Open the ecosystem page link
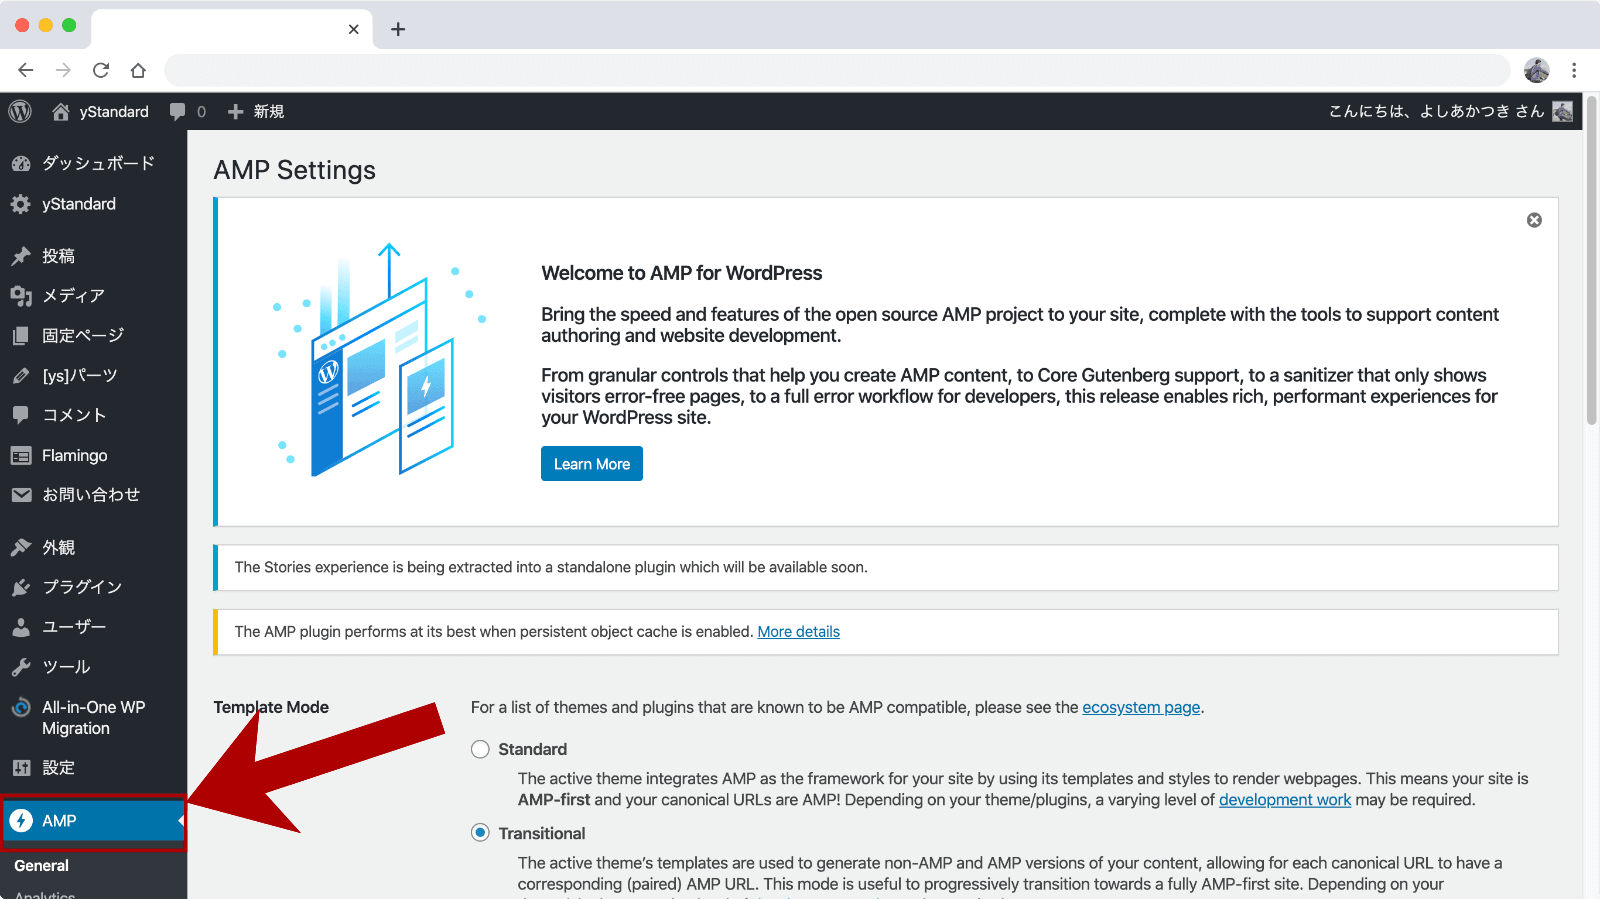Viewport: 1600px width, 899px height. (1141, 707)
